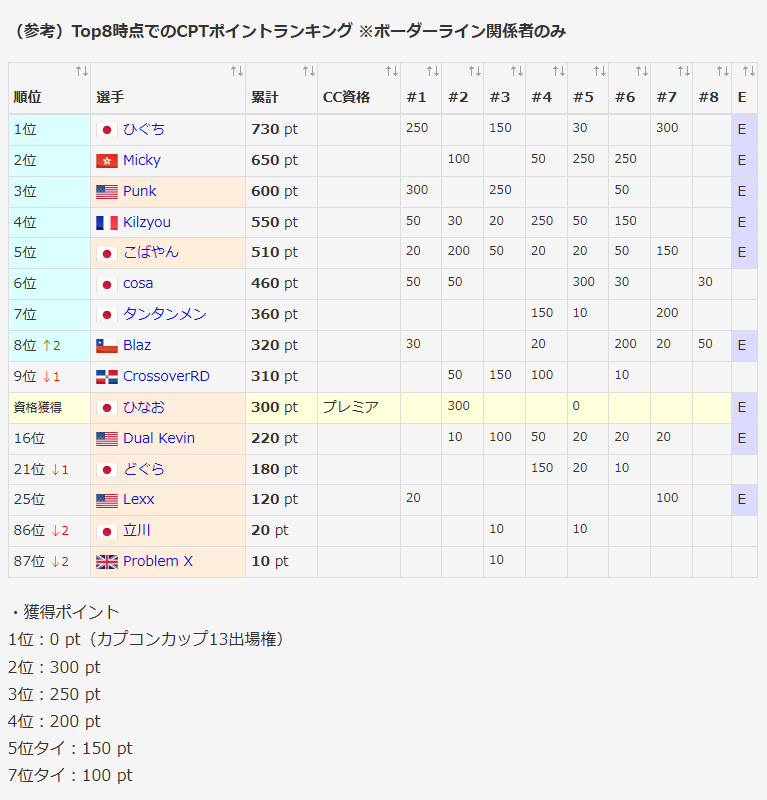Sort by #2 column arrows
Image resolution: width=767 pixels, height=800 pixels.
coord(475,71)
